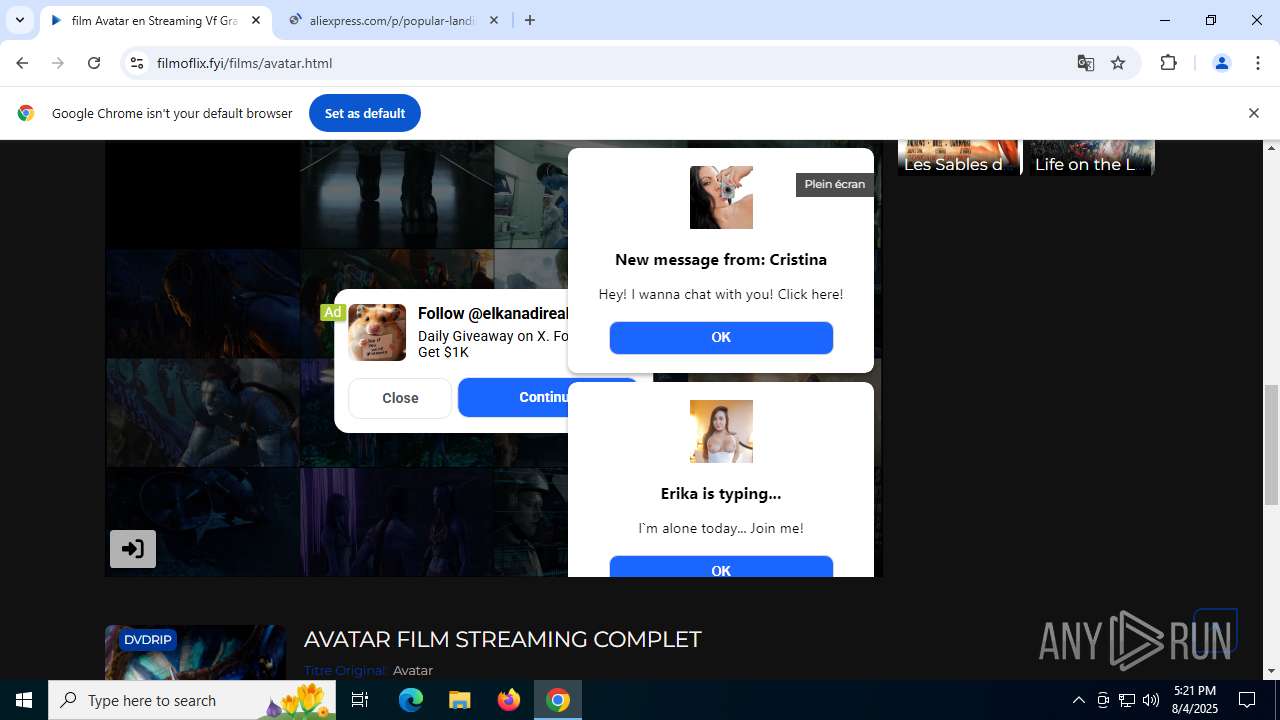Screen dimensions: 1280x720
Task: Open Chrome three-dot menu
Action: (x=1258, y=63)
